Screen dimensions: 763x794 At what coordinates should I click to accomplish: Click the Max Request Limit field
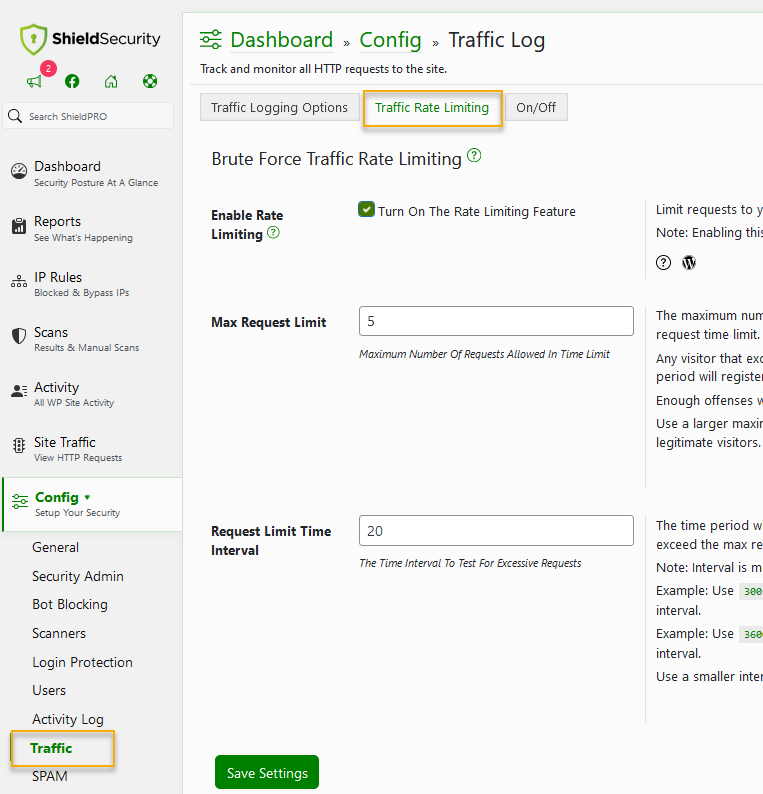(x=496, y=321)
